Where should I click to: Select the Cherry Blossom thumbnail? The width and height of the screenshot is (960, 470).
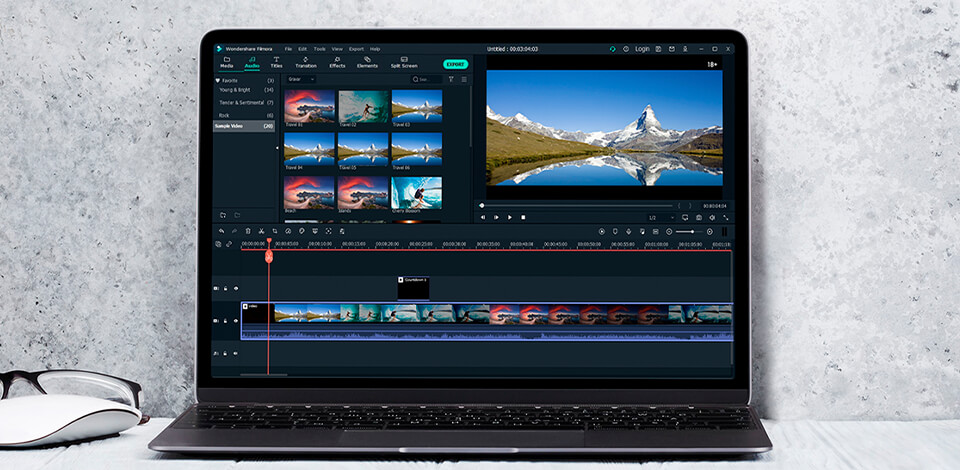[417, 193]
